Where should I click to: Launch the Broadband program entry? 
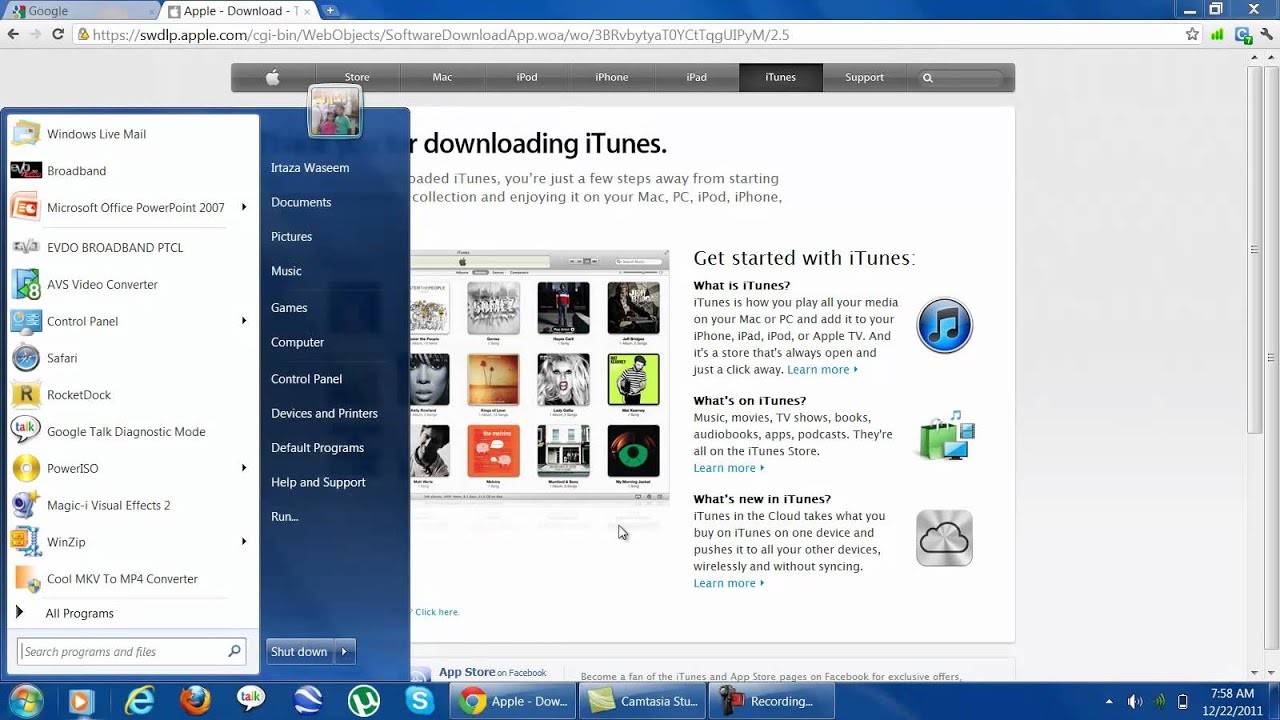pyautogui.click(x=76, y=171)
